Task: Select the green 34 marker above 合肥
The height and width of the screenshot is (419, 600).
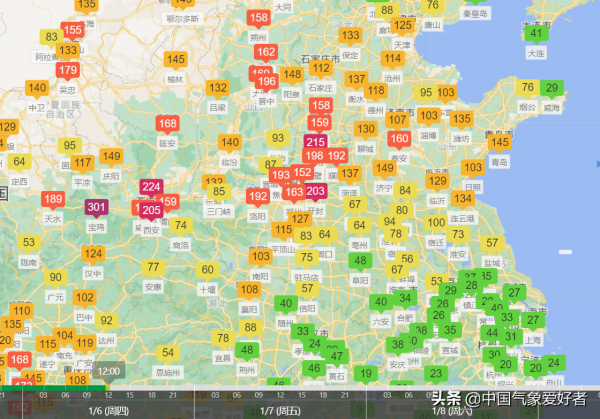Action: click(x=405, y=298)
